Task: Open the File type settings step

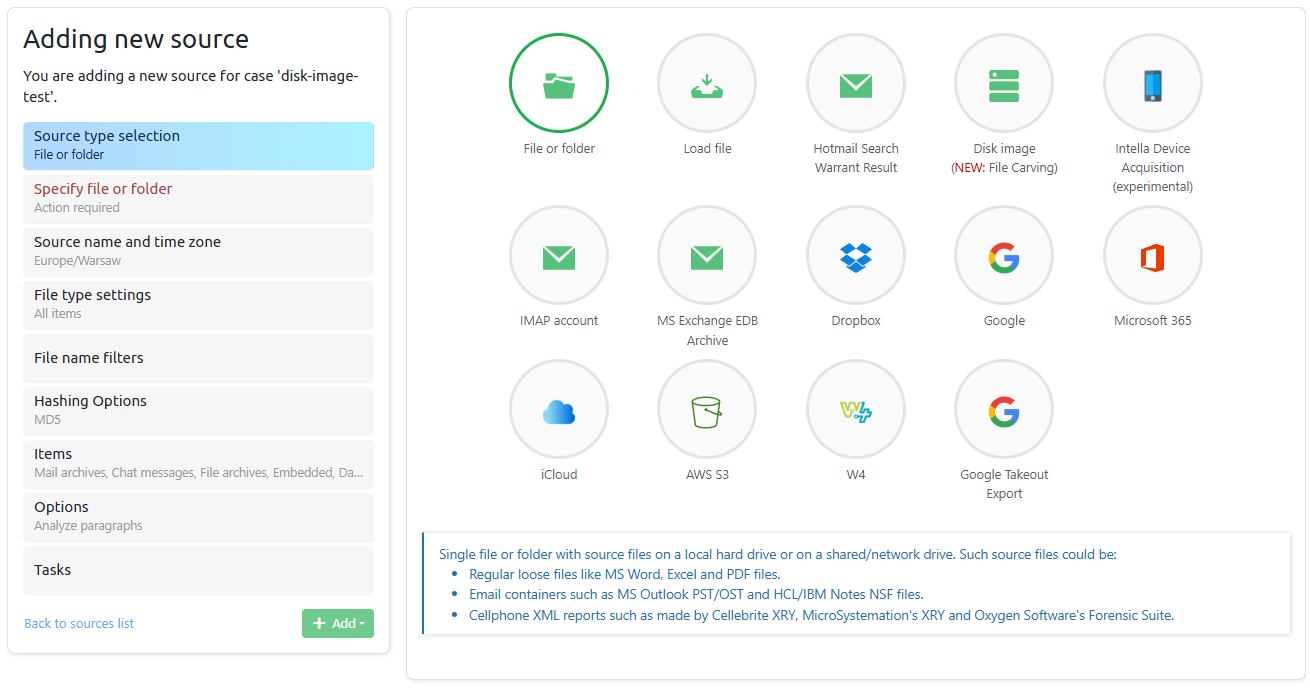Action: [x=198, y=305]
